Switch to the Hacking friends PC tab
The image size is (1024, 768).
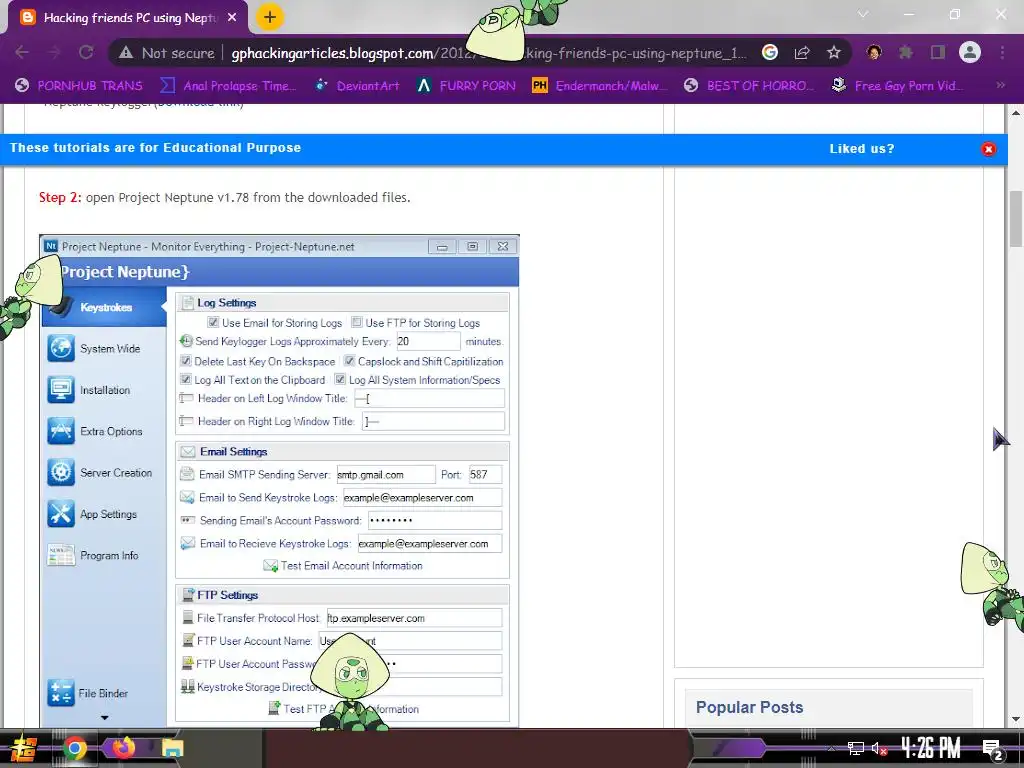(x=128, y=18)
